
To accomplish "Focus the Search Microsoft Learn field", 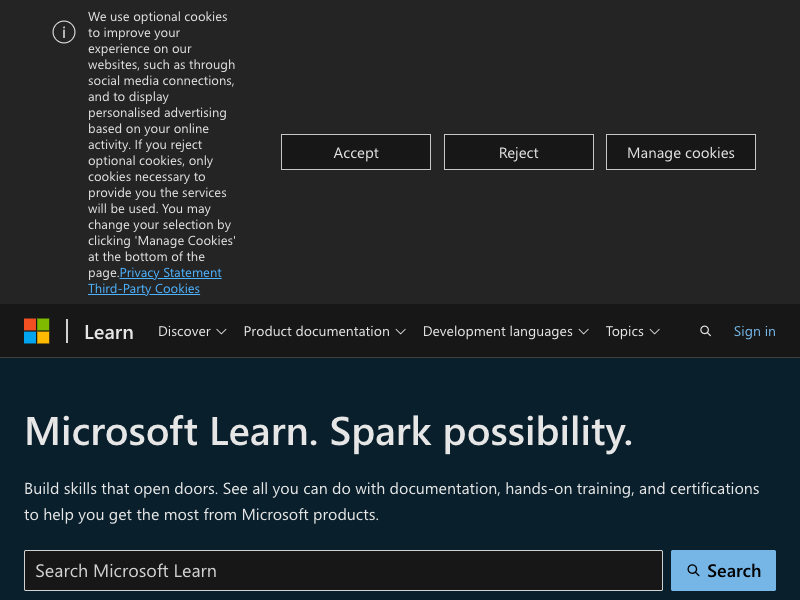I will [x=343, y=570].
